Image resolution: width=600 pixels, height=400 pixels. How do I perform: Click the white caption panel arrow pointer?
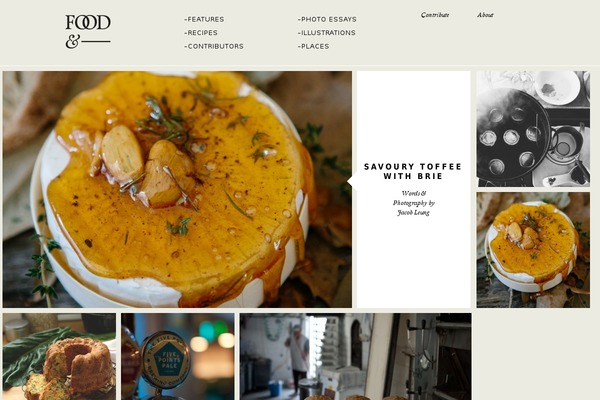(x=352, y=181)
